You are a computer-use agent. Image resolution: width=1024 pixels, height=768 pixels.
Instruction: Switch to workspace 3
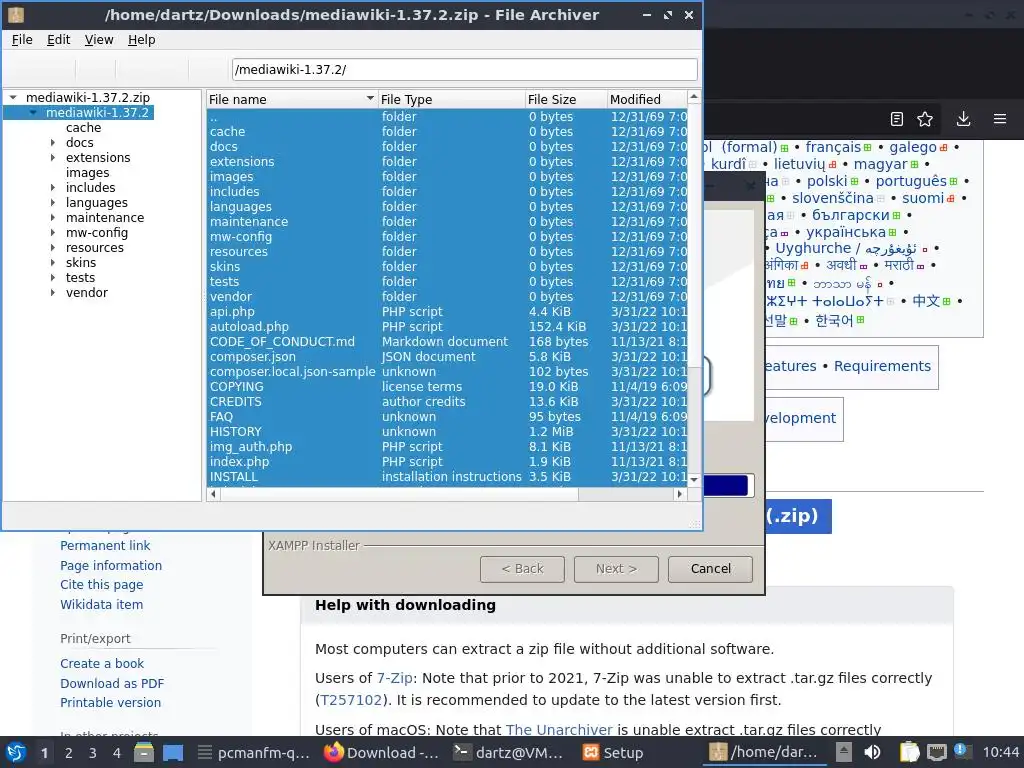(x=93, y=753)
